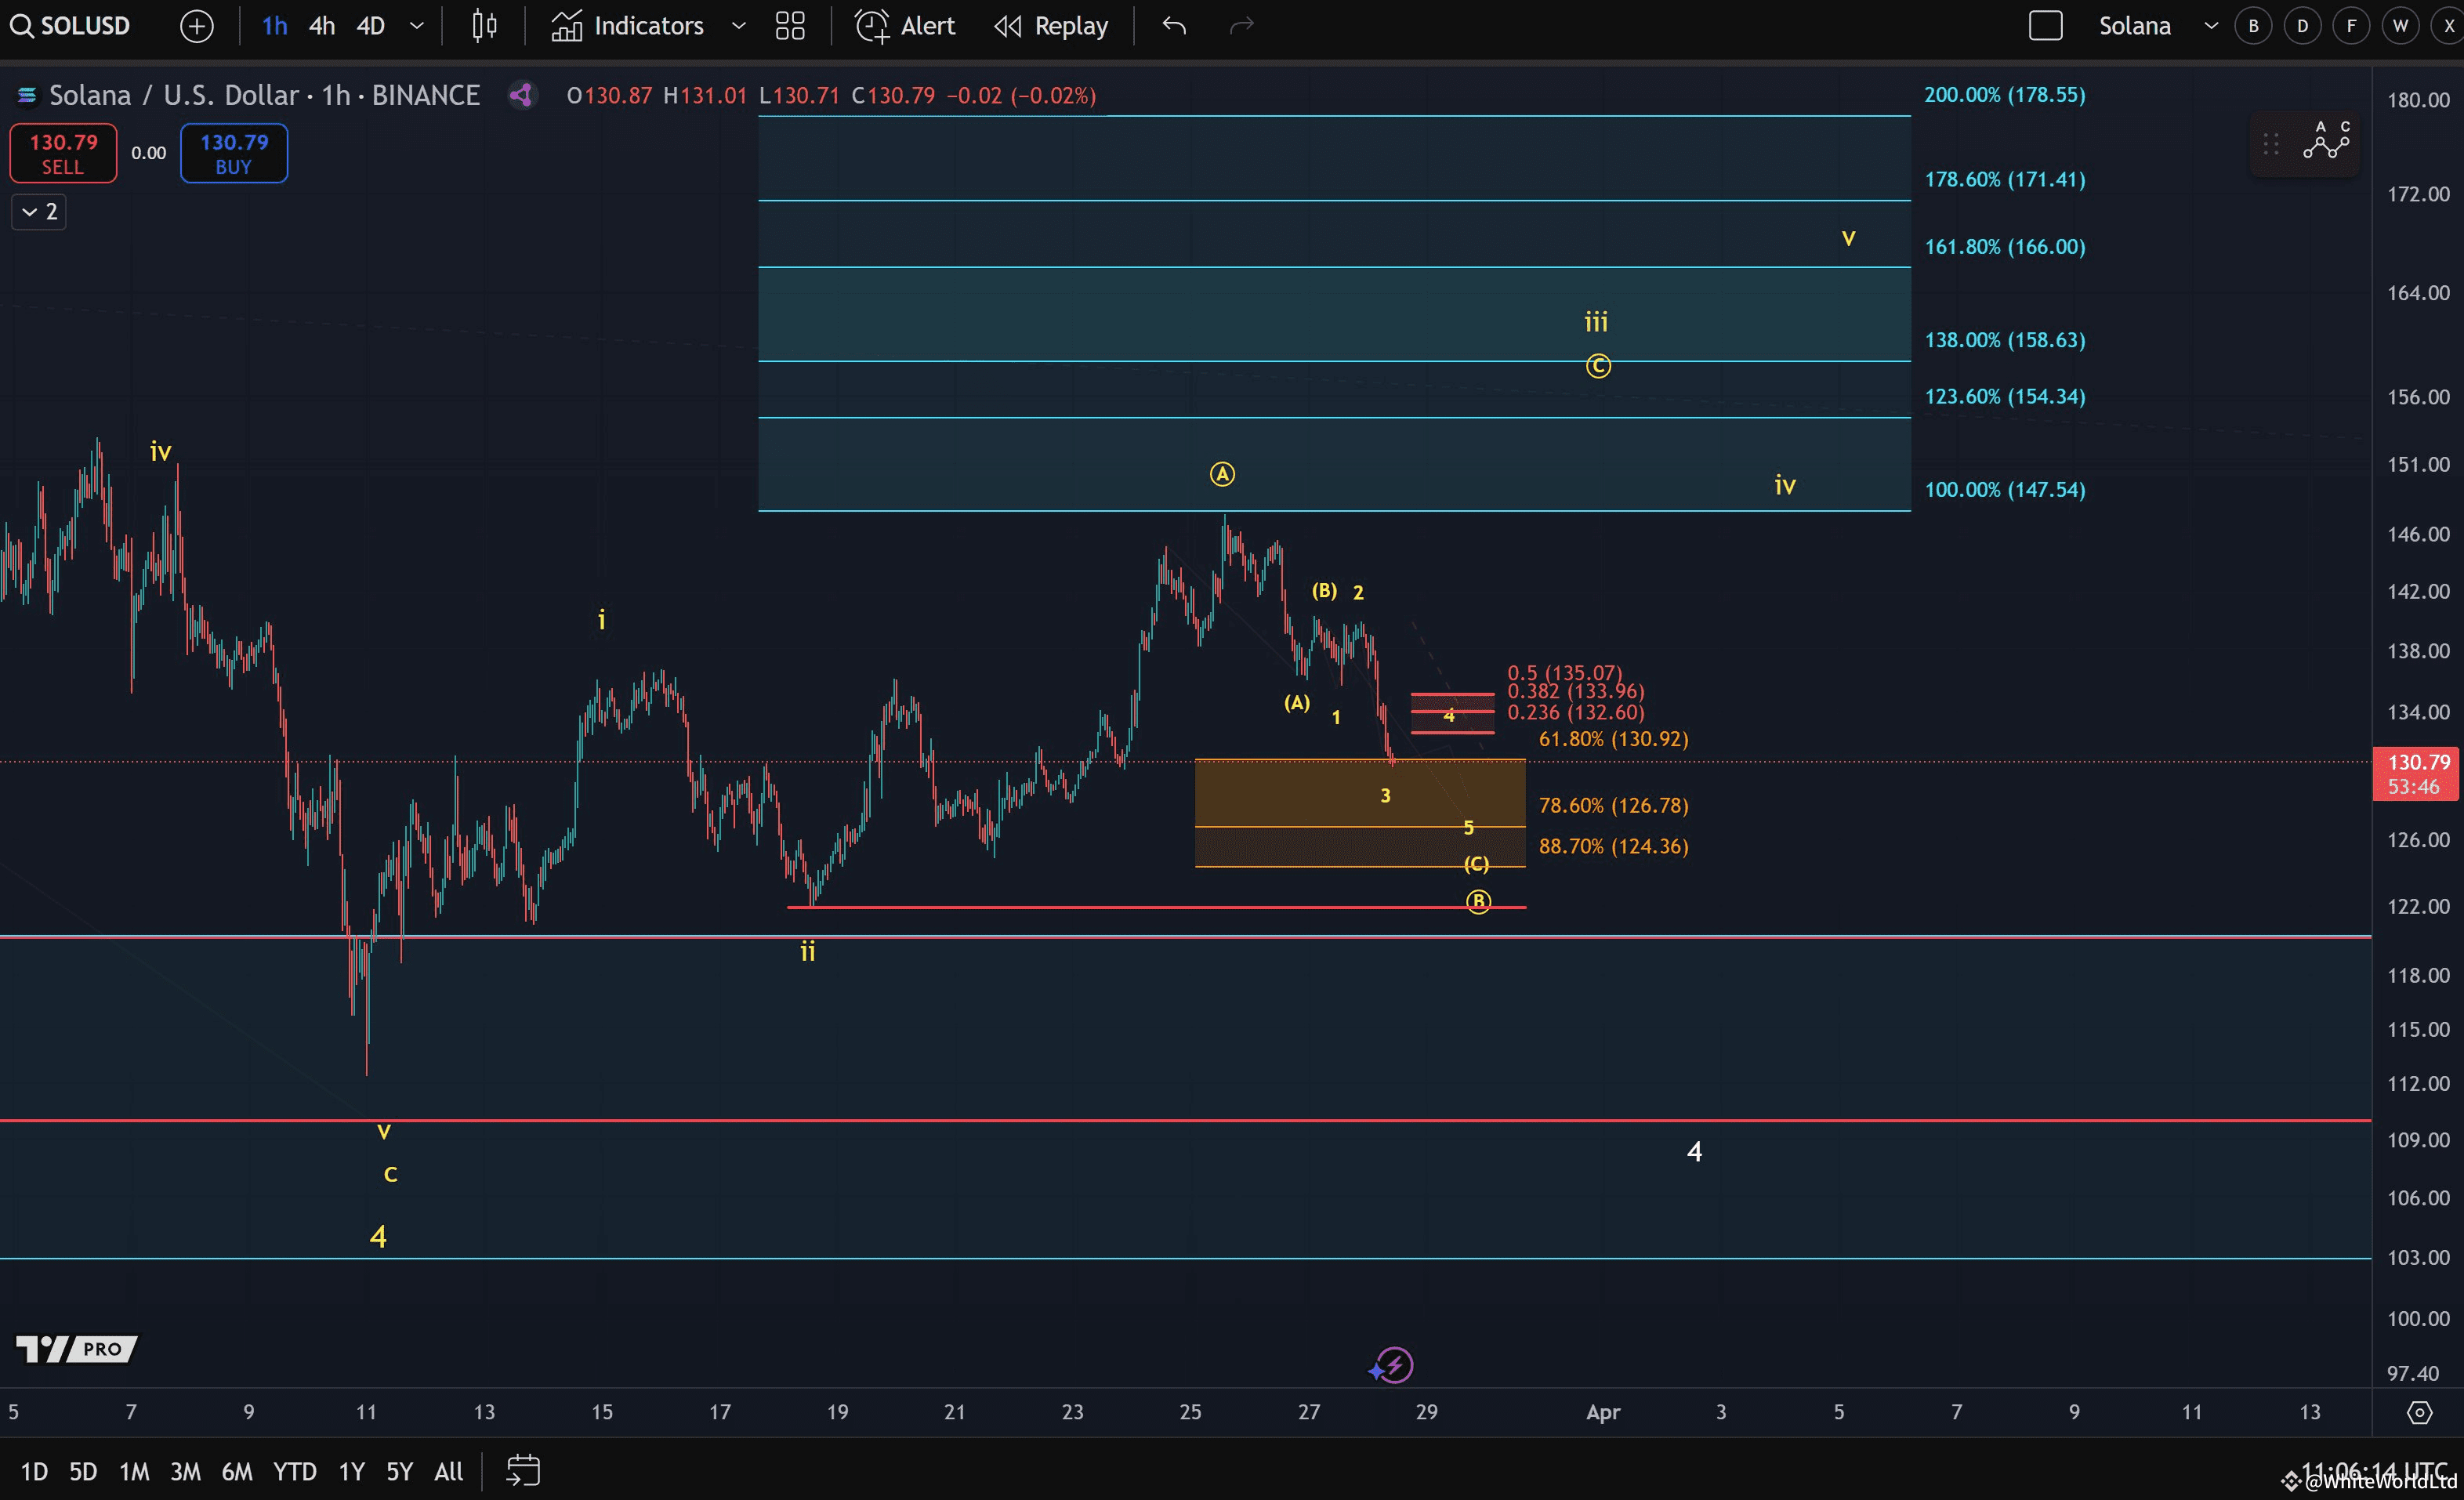Viewport: 2464px width, 1500px height.
Task: Click the 61.80% (130.92) retracement label
Action: tap(1613, 739)
